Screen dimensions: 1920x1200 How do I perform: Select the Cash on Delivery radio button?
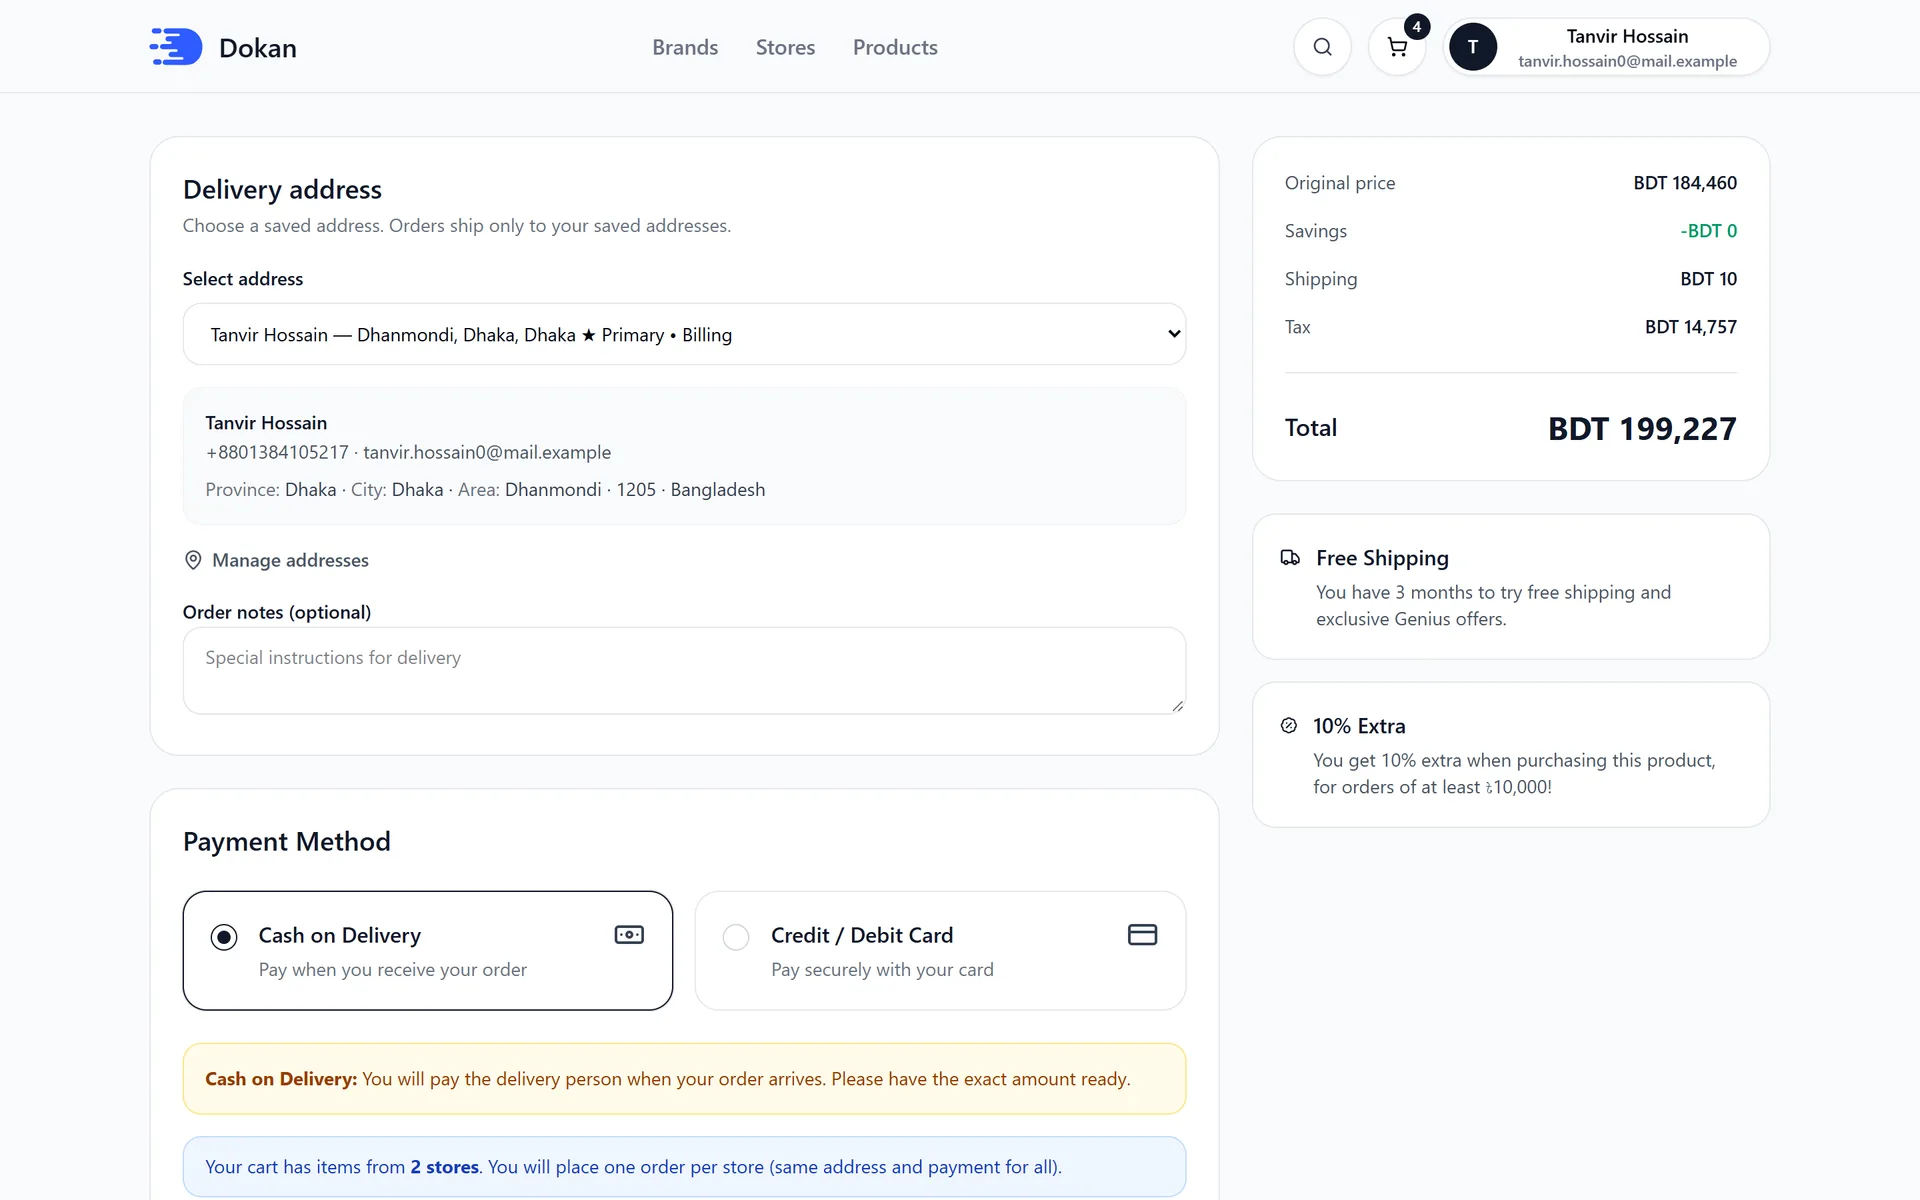224,937
